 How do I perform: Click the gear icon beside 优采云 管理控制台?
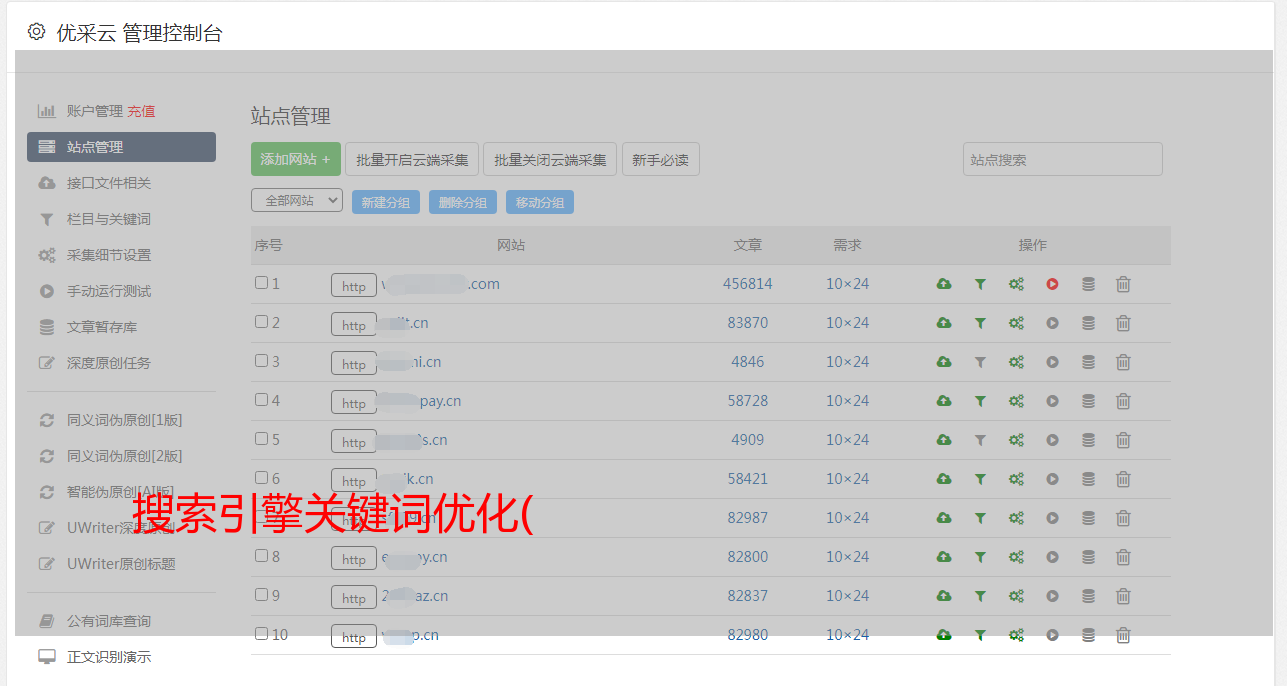coord(37,32)
